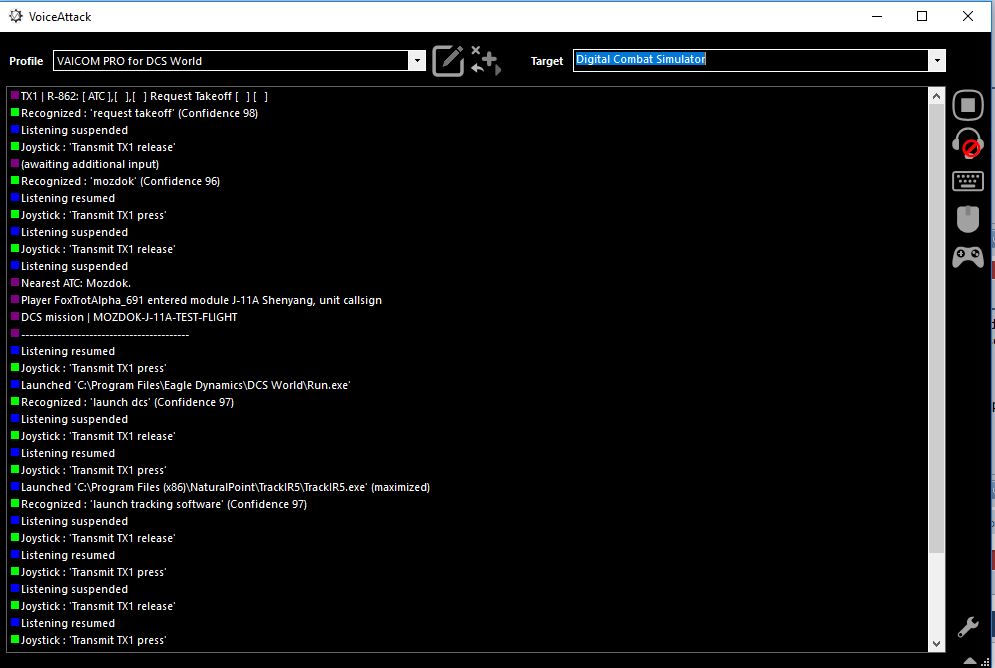Open the edit profile pencil icon
Viewport: 995px width, 668px height.
coord(448,61)
